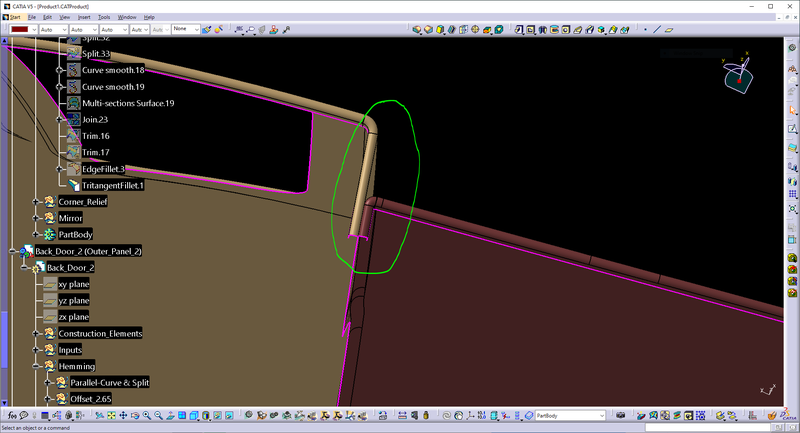This screenshot has height=433, width=800.
Task: Collapse the Hemming geometrical set
Action: pyautogui.click(x=36, y=366)
